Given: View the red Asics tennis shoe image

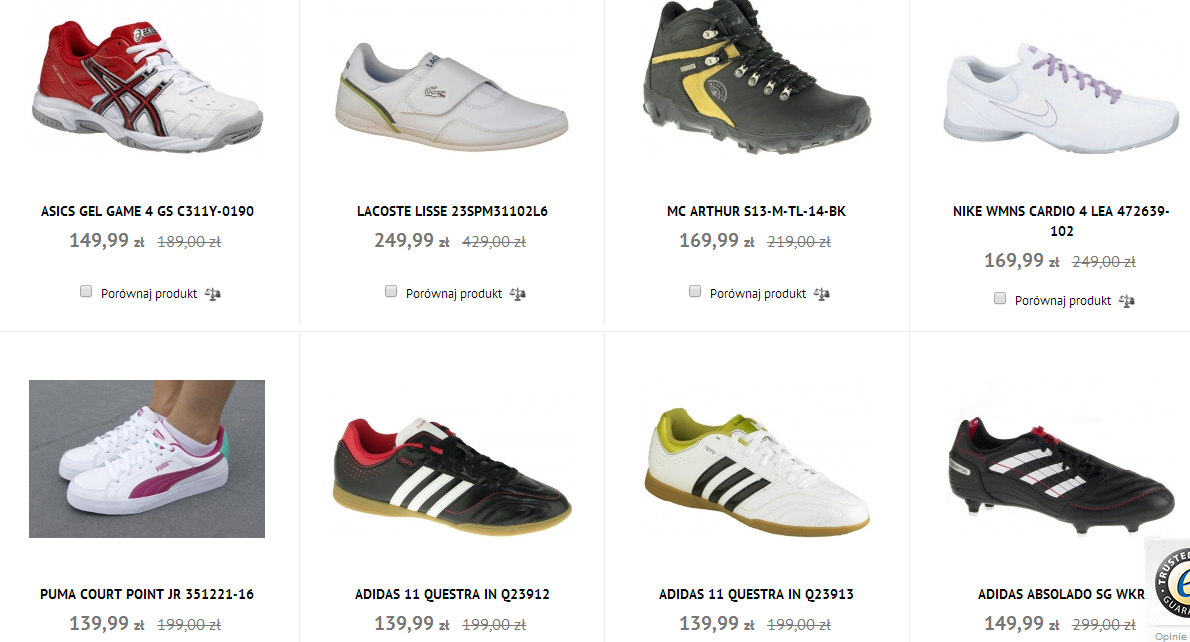Looking at the screenshot, I should click(x=147, y=85).
